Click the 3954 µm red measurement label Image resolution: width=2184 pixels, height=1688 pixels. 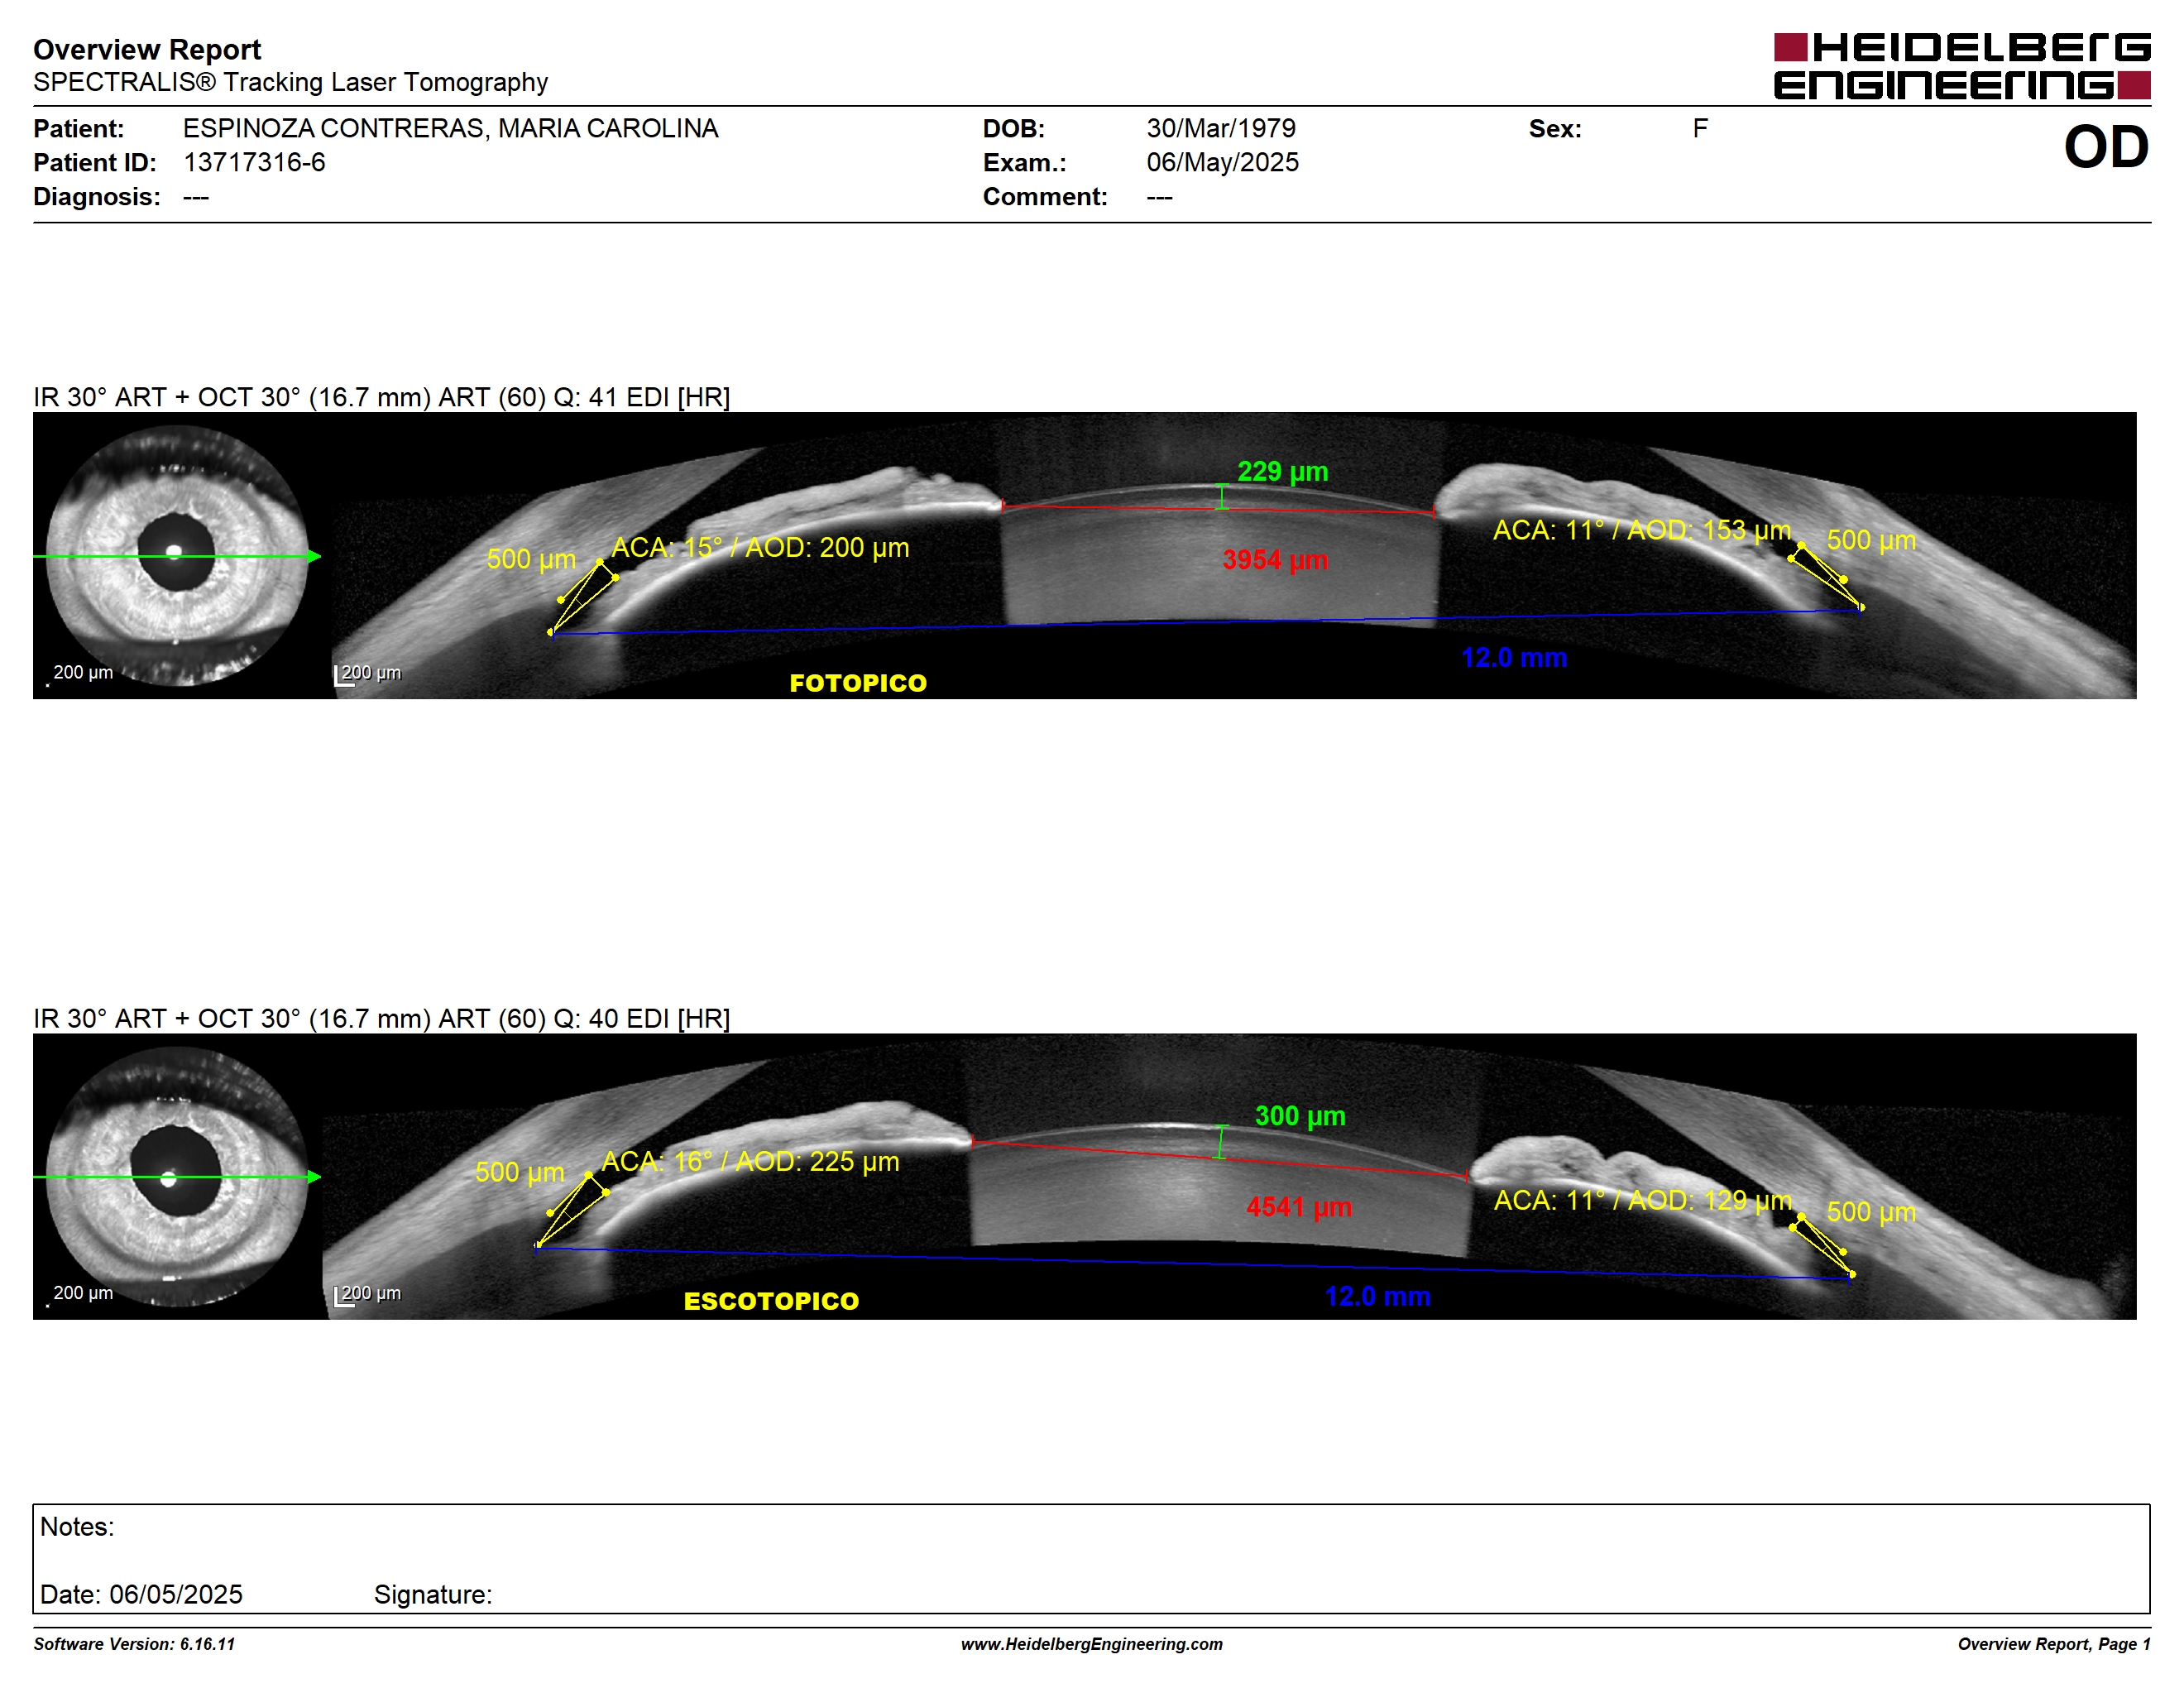1275,560
